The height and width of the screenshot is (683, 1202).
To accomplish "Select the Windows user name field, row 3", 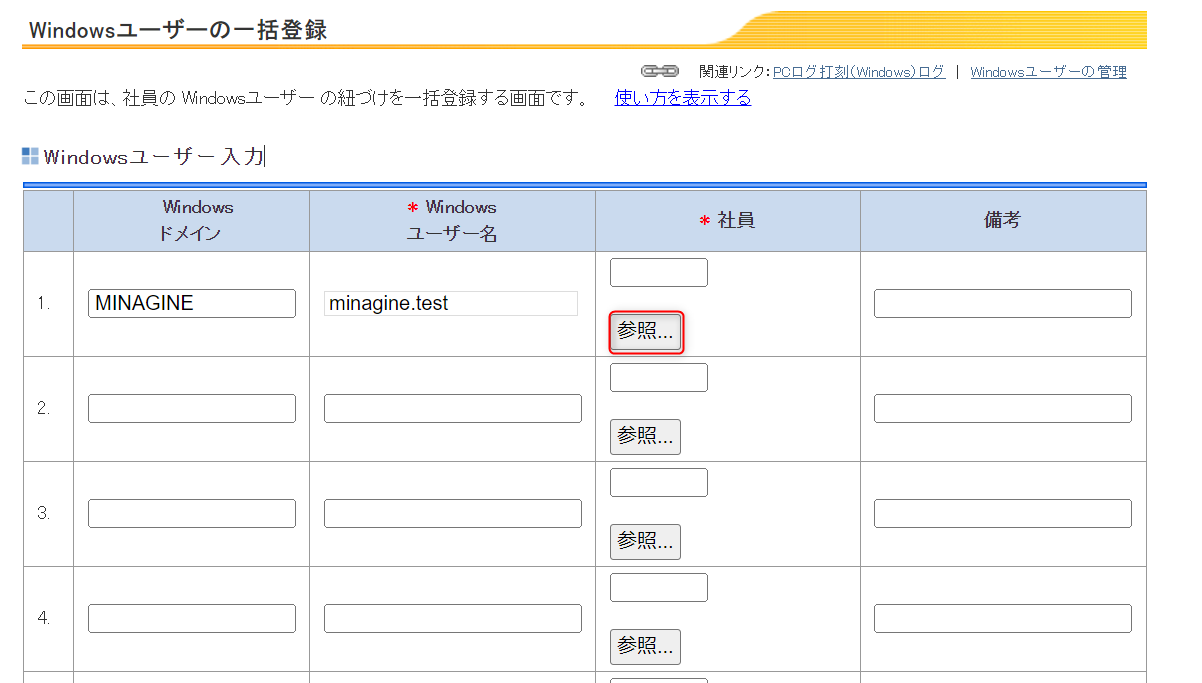I will (x=453, y=513).
